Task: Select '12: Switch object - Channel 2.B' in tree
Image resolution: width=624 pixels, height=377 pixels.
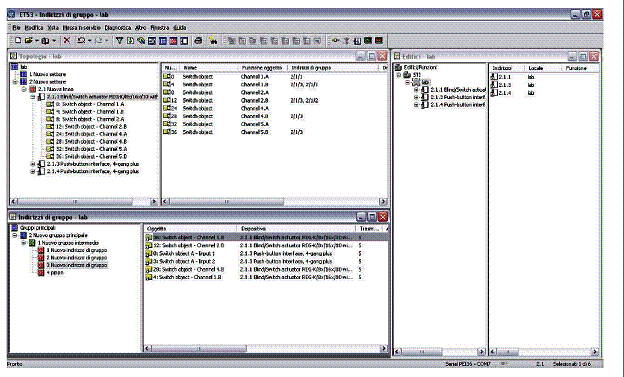Action: (91, 127)
